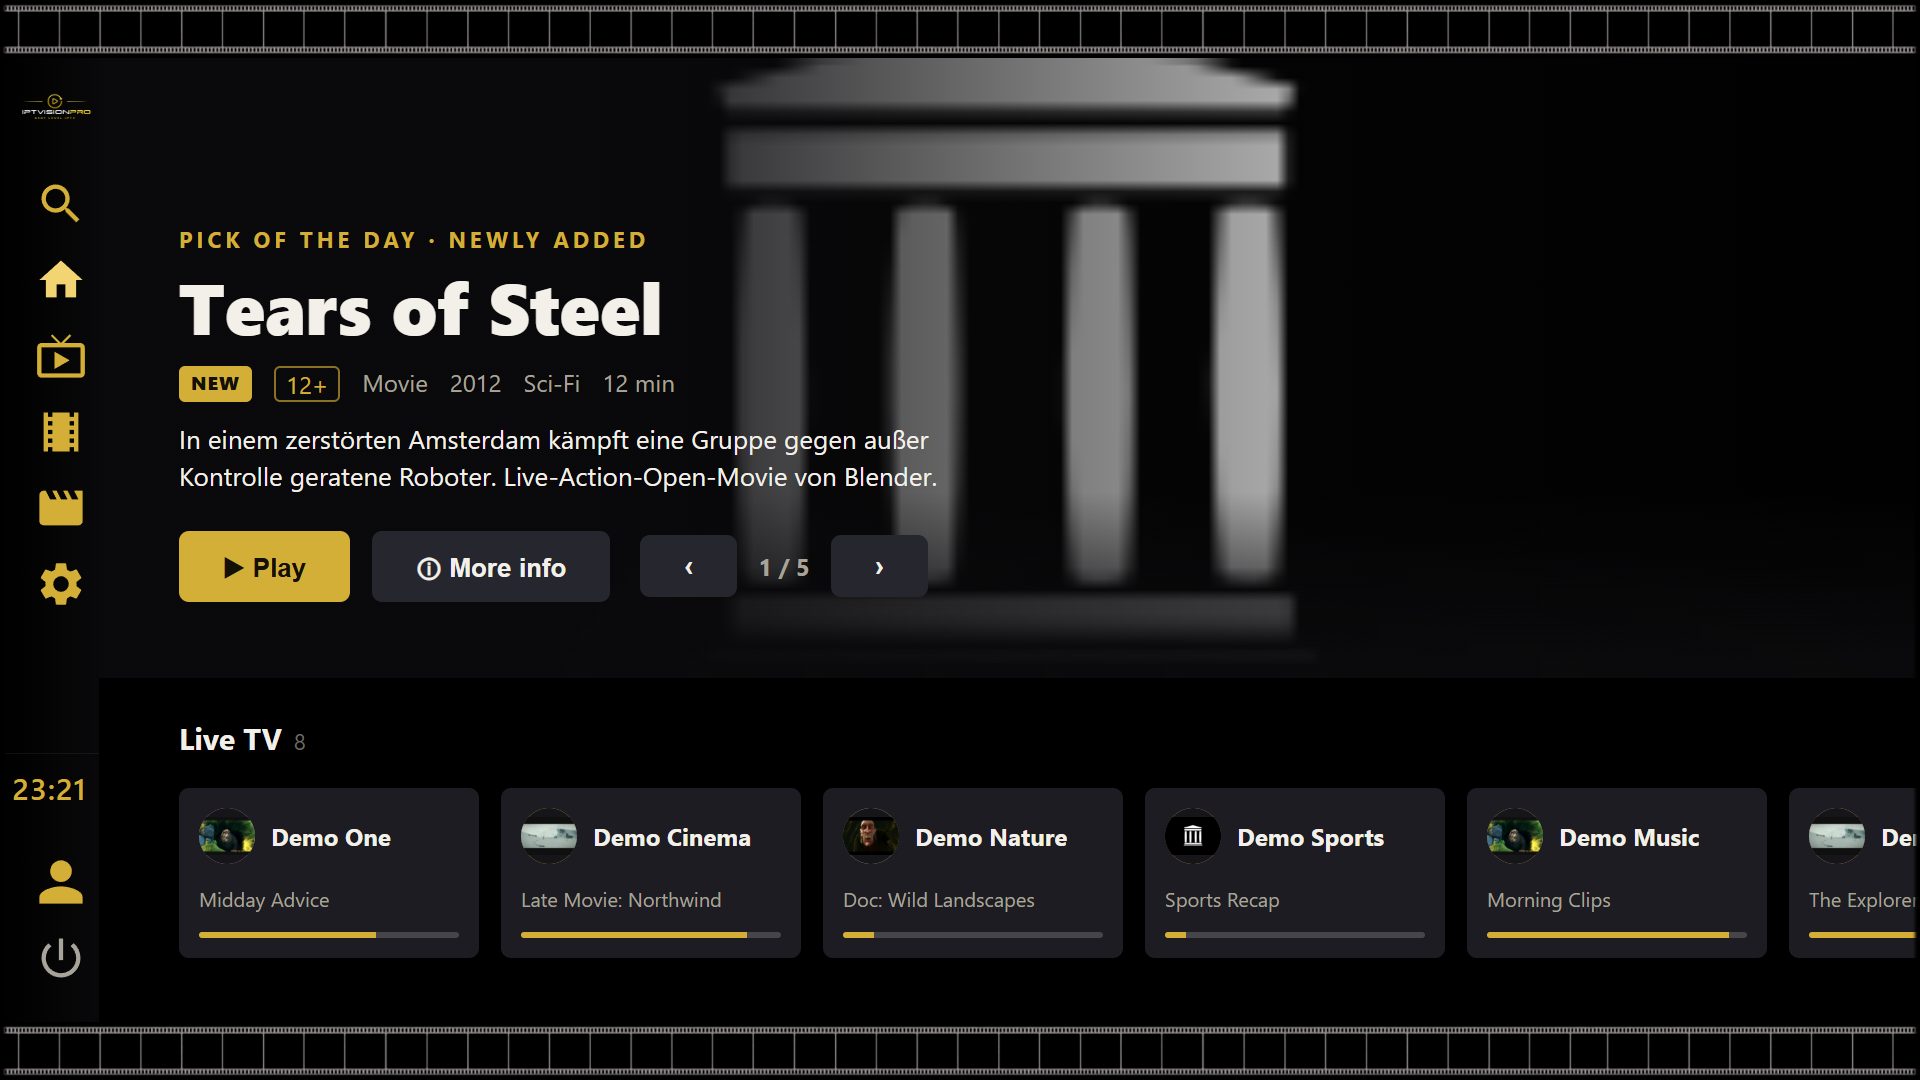This screenshot has height=1080, width=1920.
Task: Open More info for Tears of Steel
Action: tap(491, 567)
